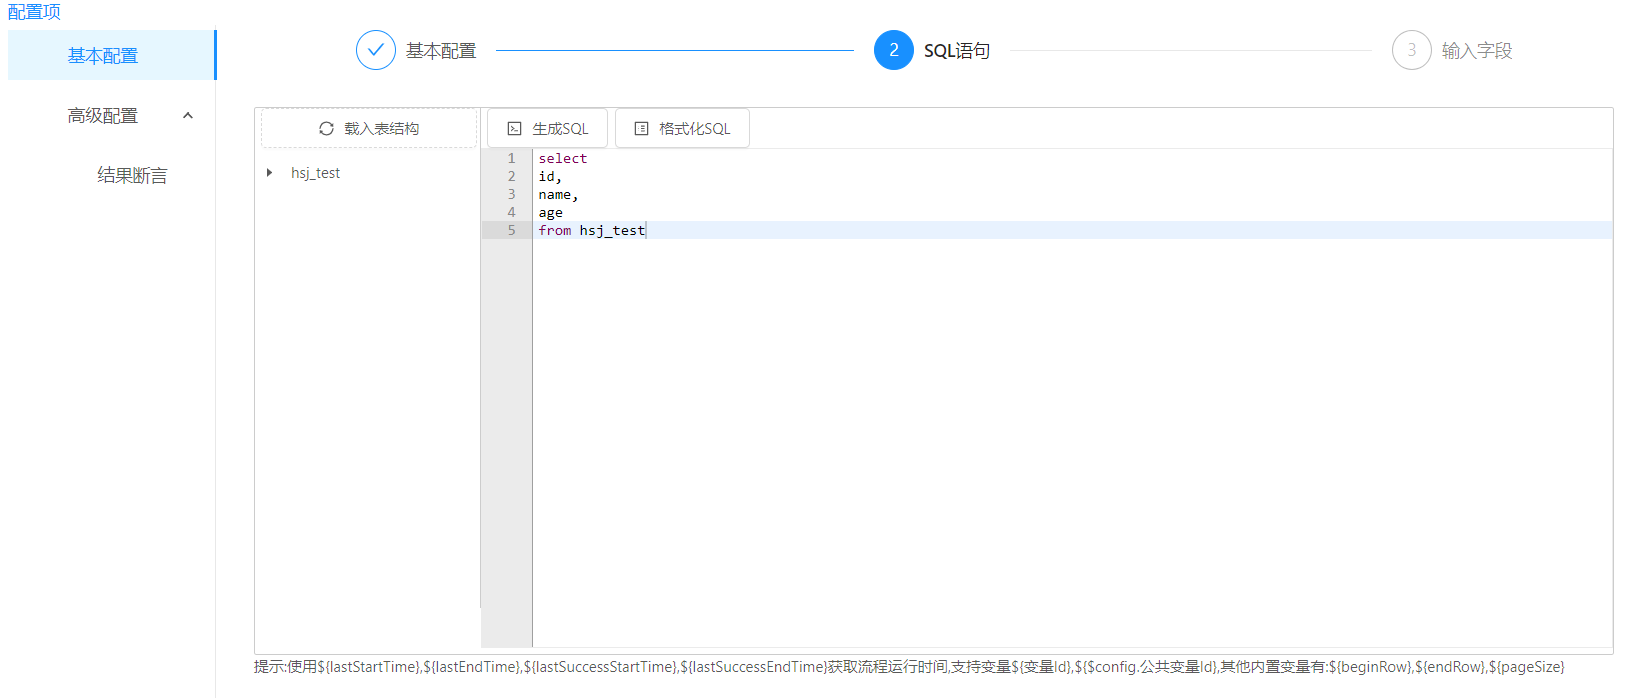Open 基本配置 in the left sidebar

[x=103, y=56]
